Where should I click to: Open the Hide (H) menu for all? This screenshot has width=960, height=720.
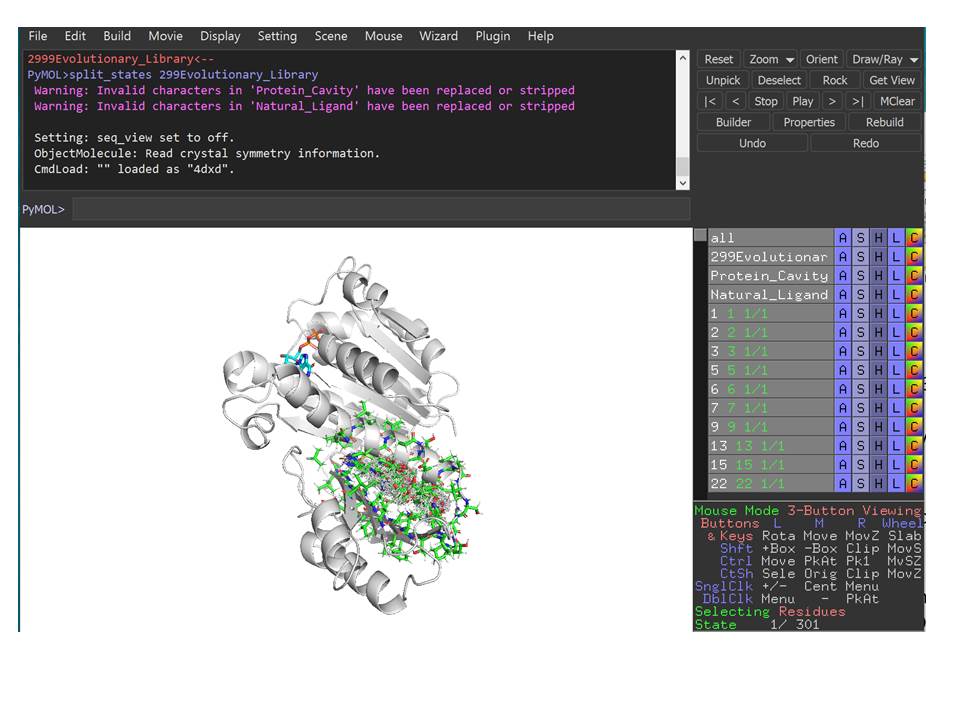pyautogui.click(x=878, y=238)
